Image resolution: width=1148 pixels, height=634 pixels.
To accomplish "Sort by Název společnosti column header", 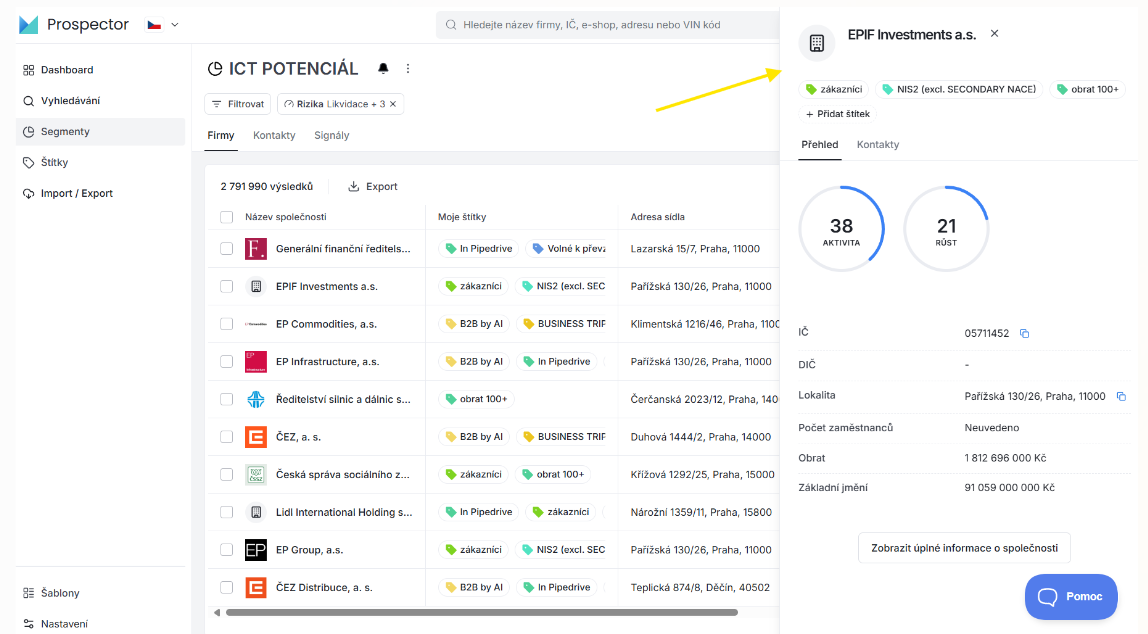I will coord(286,217).
